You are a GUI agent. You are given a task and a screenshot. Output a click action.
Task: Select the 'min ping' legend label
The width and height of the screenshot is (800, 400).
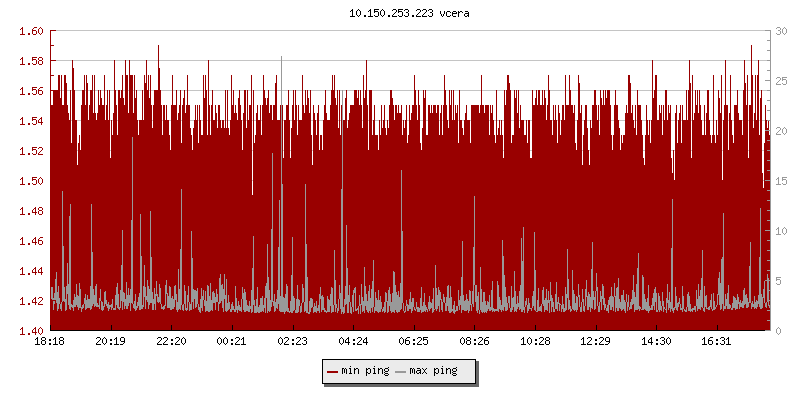tap(365, 371)
